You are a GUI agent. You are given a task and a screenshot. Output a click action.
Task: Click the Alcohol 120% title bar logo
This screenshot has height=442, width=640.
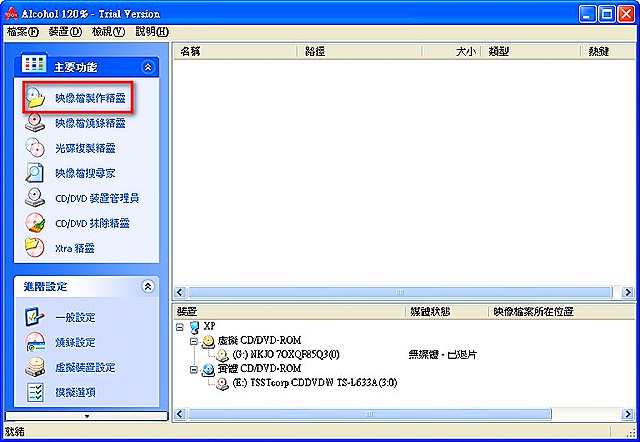(x=11, y=14)
